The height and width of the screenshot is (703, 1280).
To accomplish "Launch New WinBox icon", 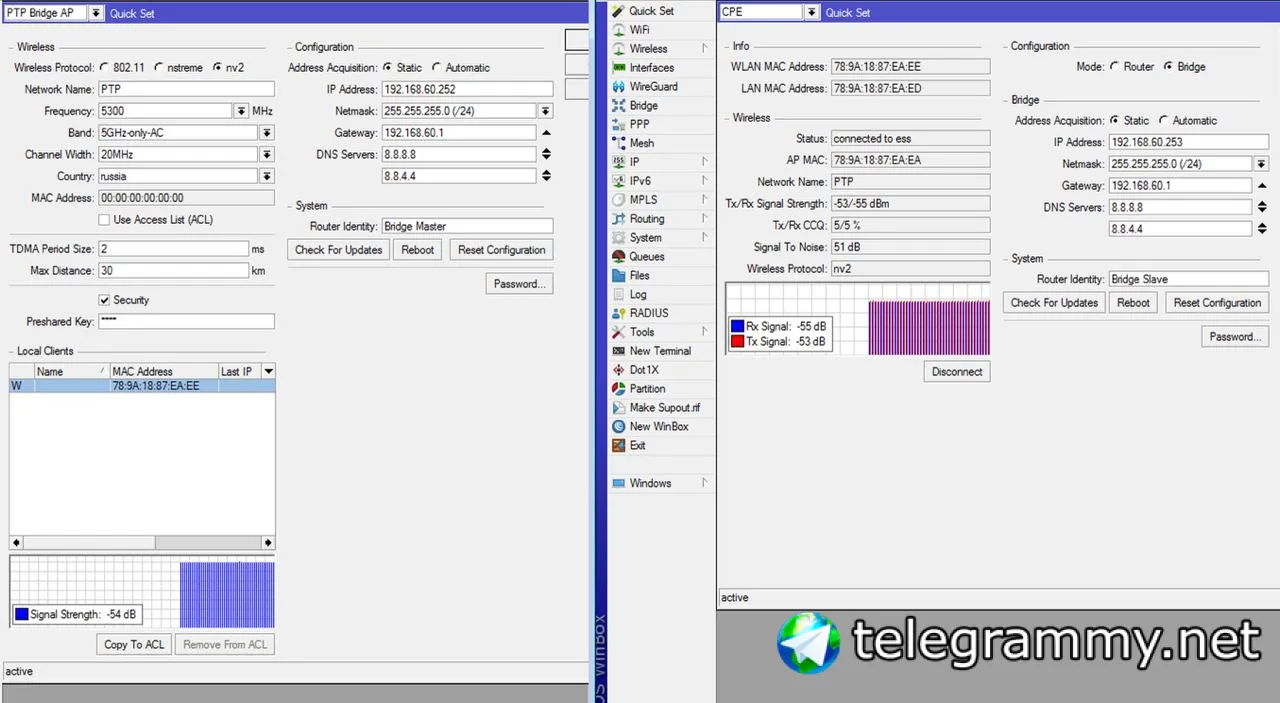I will [619, 427].
